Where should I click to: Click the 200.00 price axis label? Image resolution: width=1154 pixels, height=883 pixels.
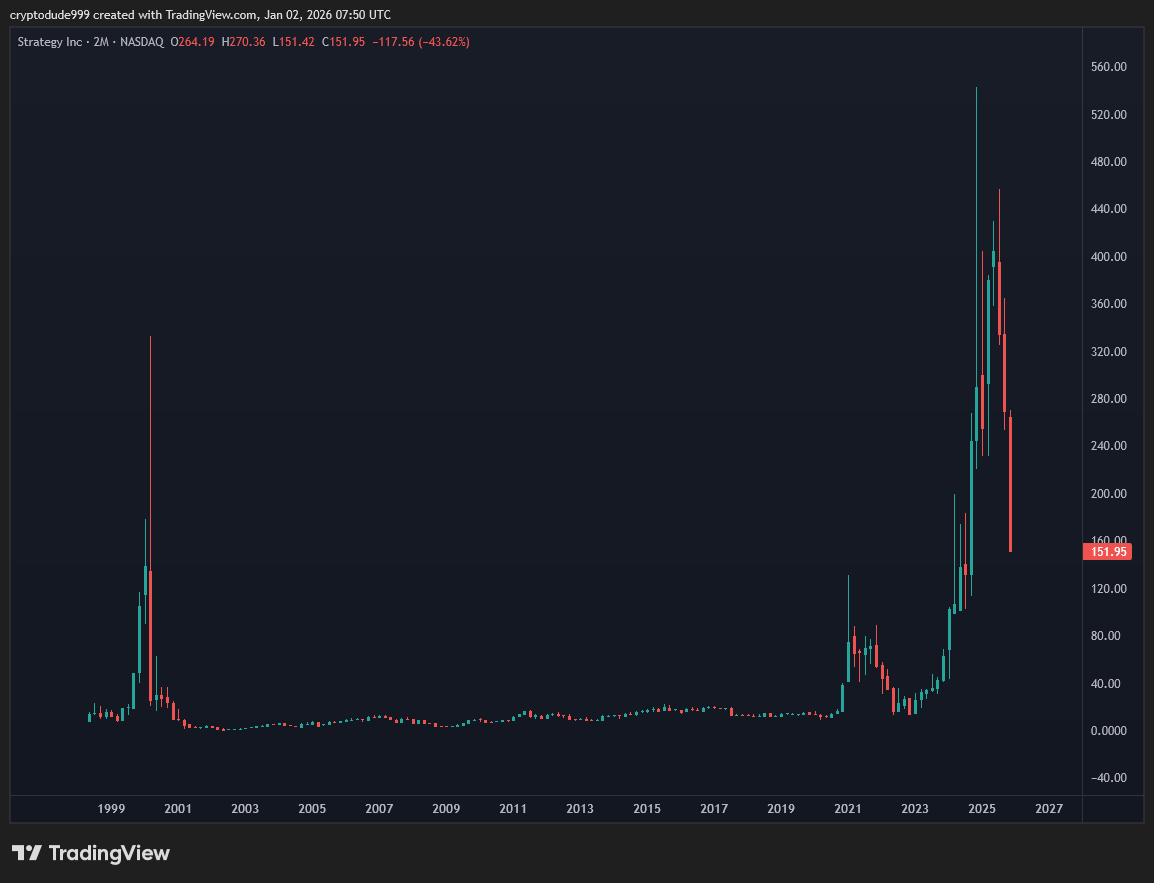1108,494
